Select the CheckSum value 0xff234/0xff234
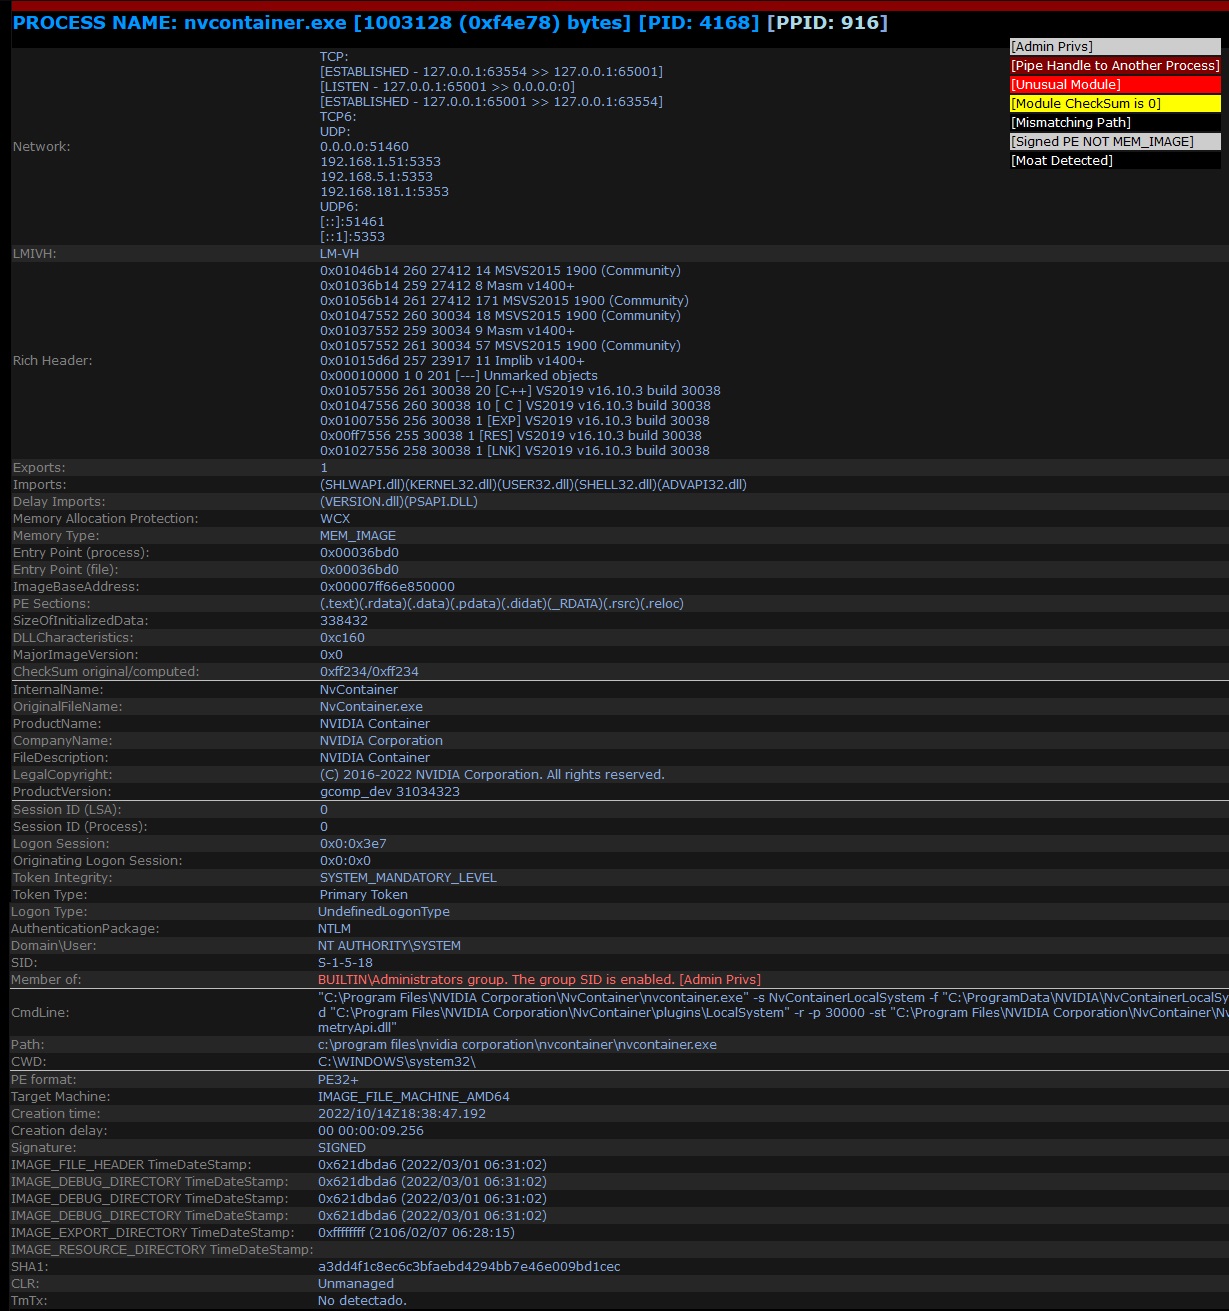This screenshot has height=1311, width=1229. coord(369,672)
